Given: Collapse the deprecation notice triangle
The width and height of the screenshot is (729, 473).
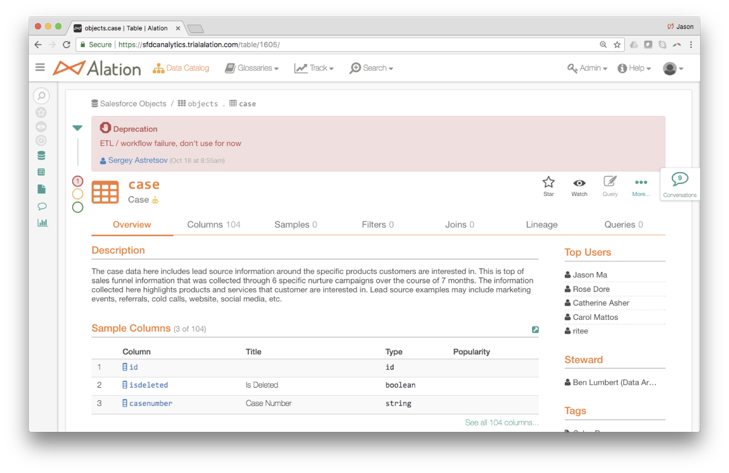Looking at the screenshot, I should tap(78, 128).
